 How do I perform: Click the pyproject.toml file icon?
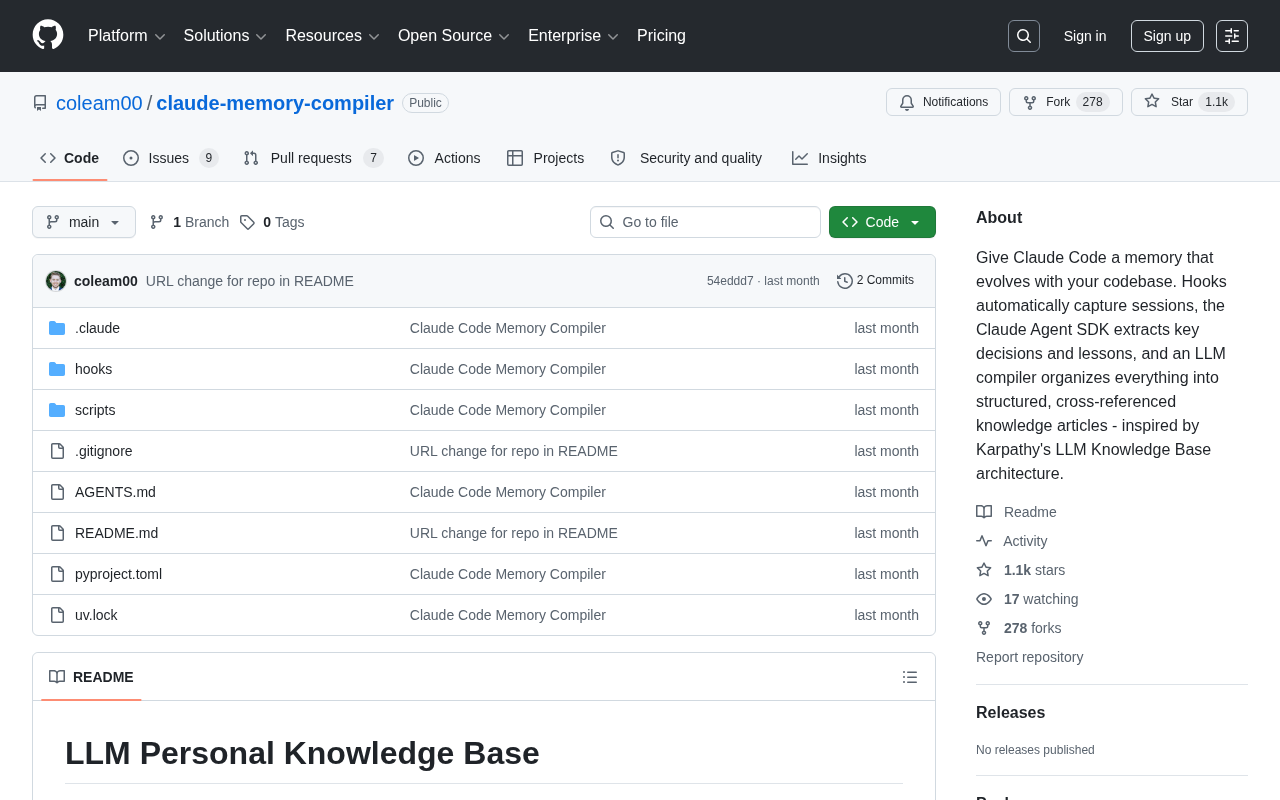click(57, 574)
